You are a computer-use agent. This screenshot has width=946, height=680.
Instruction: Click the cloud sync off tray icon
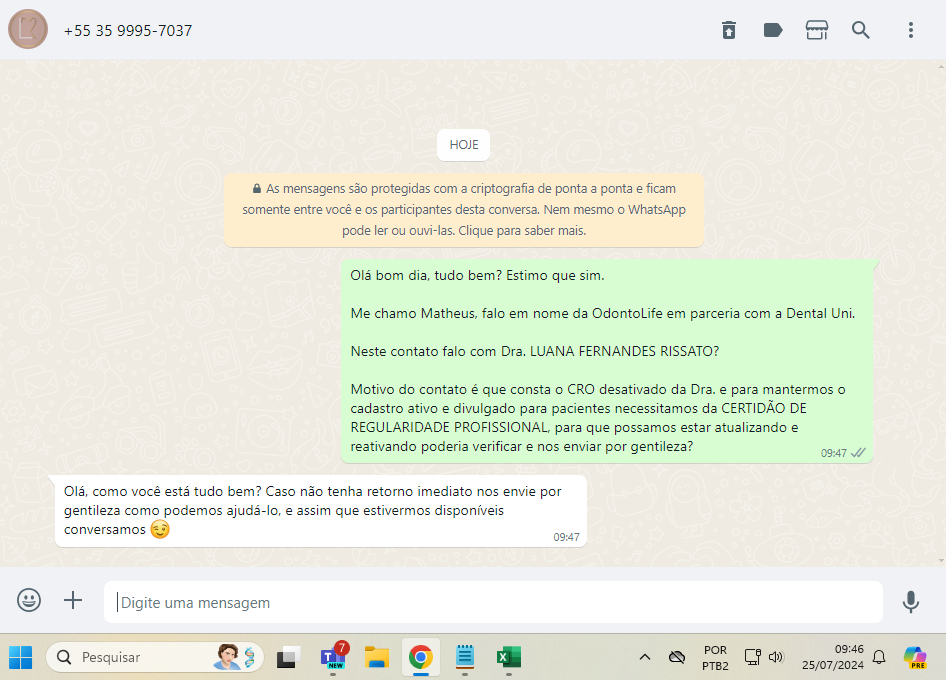[677, 657]
